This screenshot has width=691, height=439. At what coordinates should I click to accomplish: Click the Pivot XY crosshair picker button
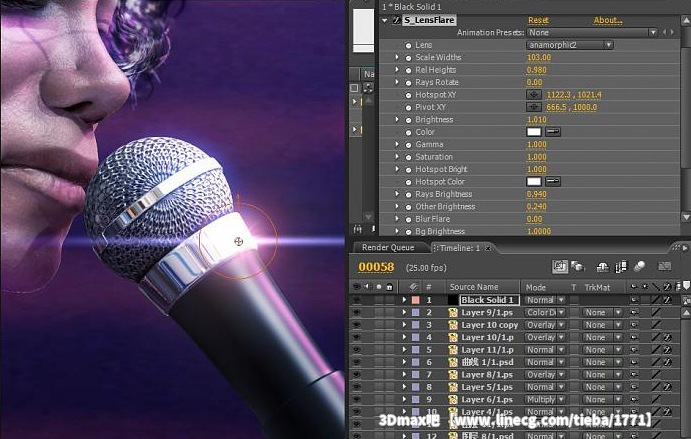pyautogui.click(x=534, y=107)
